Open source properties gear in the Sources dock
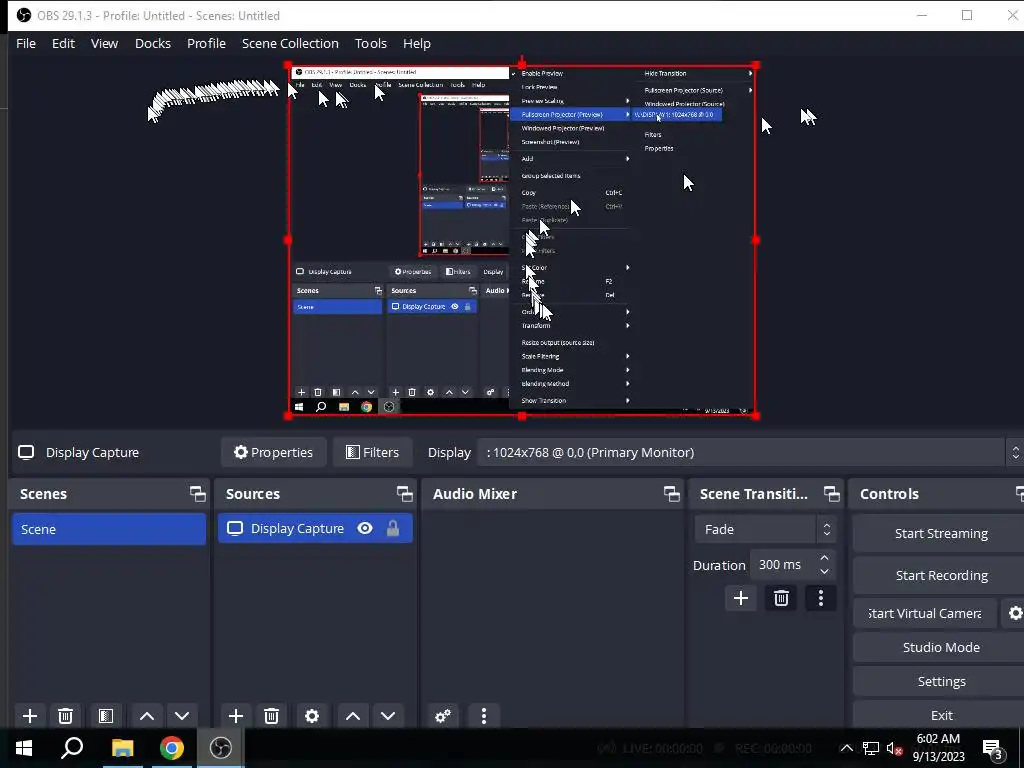 [x=312, y=716]
